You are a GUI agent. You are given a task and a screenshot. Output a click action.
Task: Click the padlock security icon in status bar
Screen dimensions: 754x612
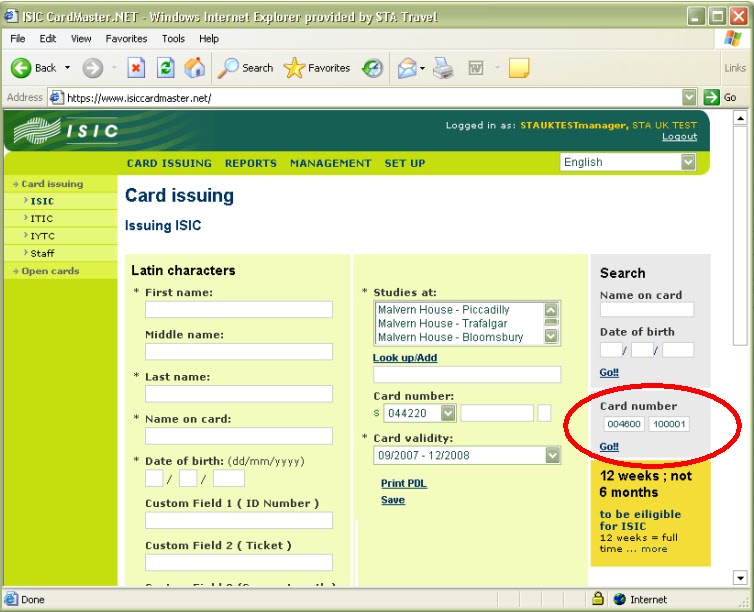click(598, 599)
